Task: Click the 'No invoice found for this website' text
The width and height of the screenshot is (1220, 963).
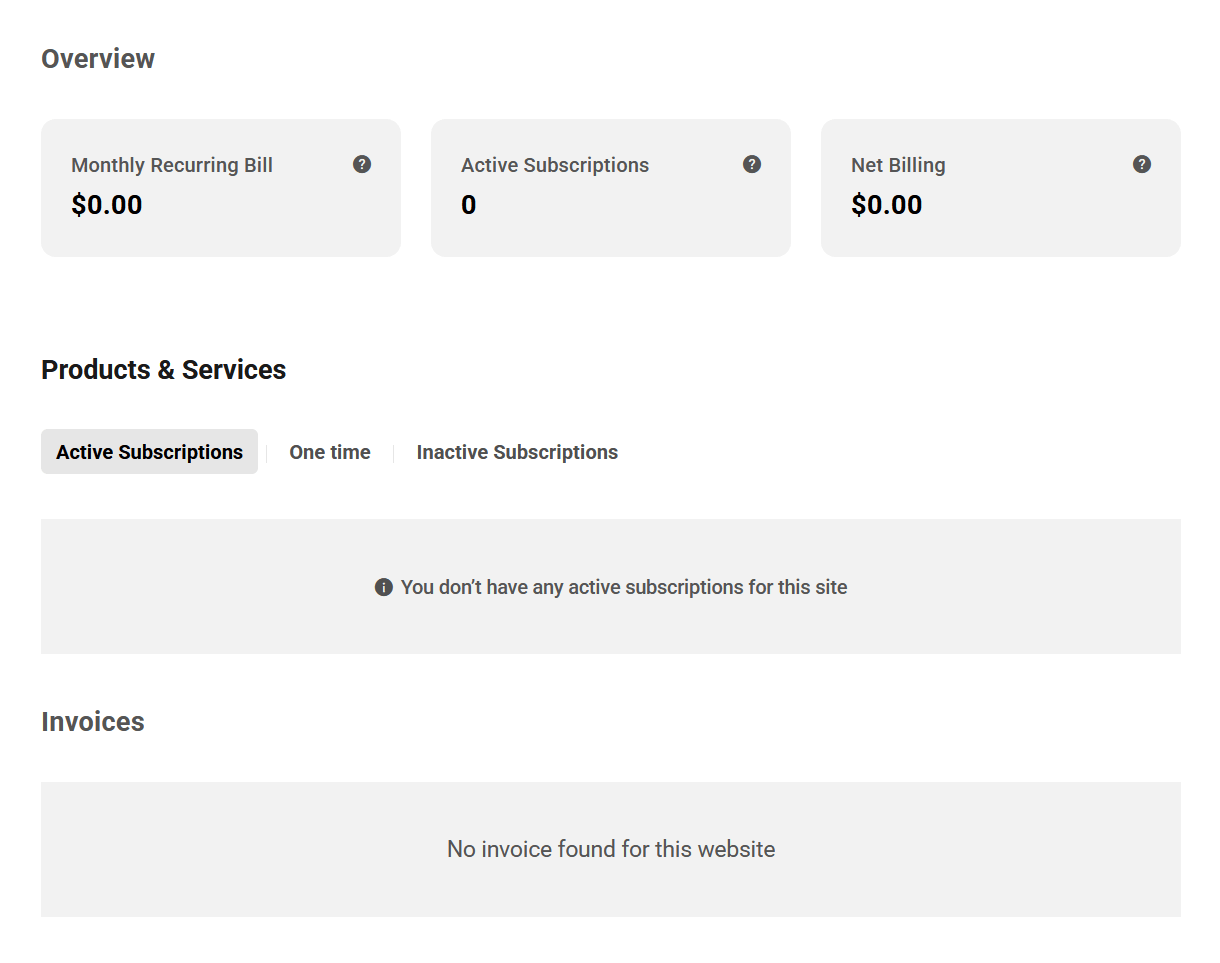Action: 611,849
